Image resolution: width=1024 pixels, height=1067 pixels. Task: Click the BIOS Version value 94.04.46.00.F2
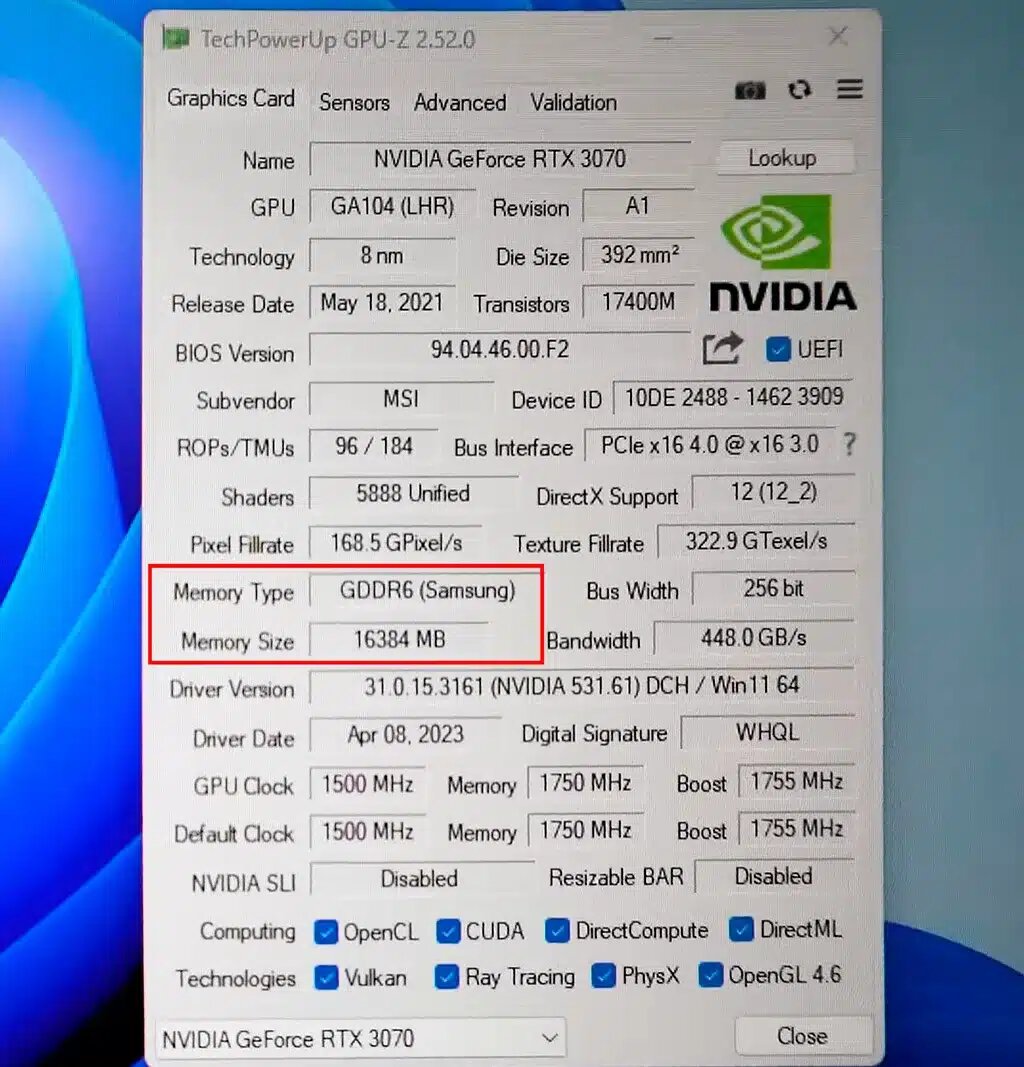click(x=500, y=350)
